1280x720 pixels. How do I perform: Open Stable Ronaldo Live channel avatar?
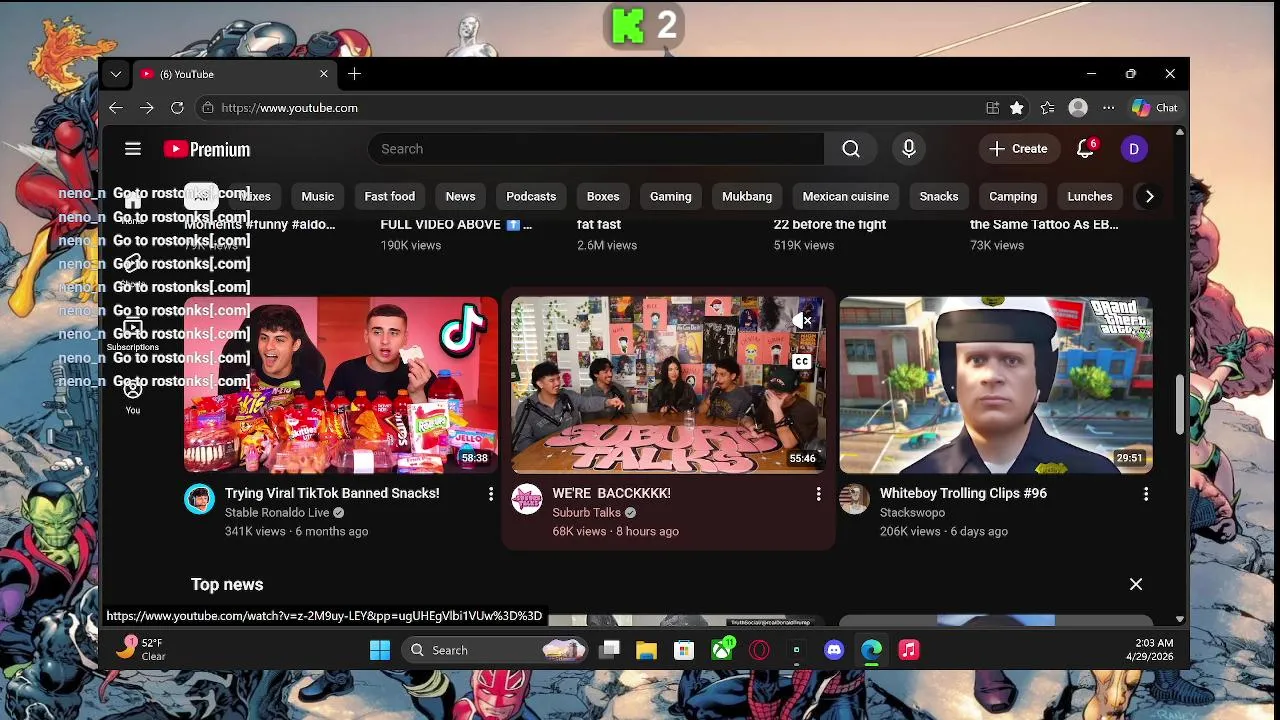[200, 499]
